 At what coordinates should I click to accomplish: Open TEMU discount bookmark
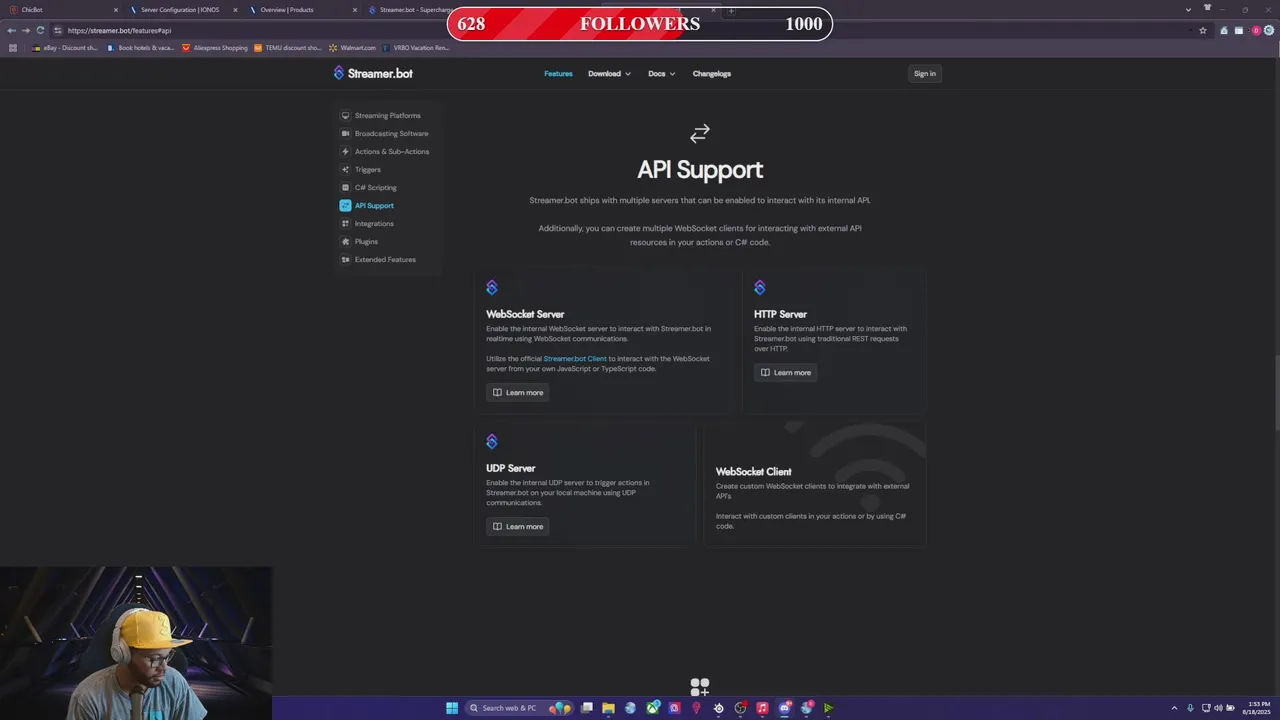click(288, 47)
